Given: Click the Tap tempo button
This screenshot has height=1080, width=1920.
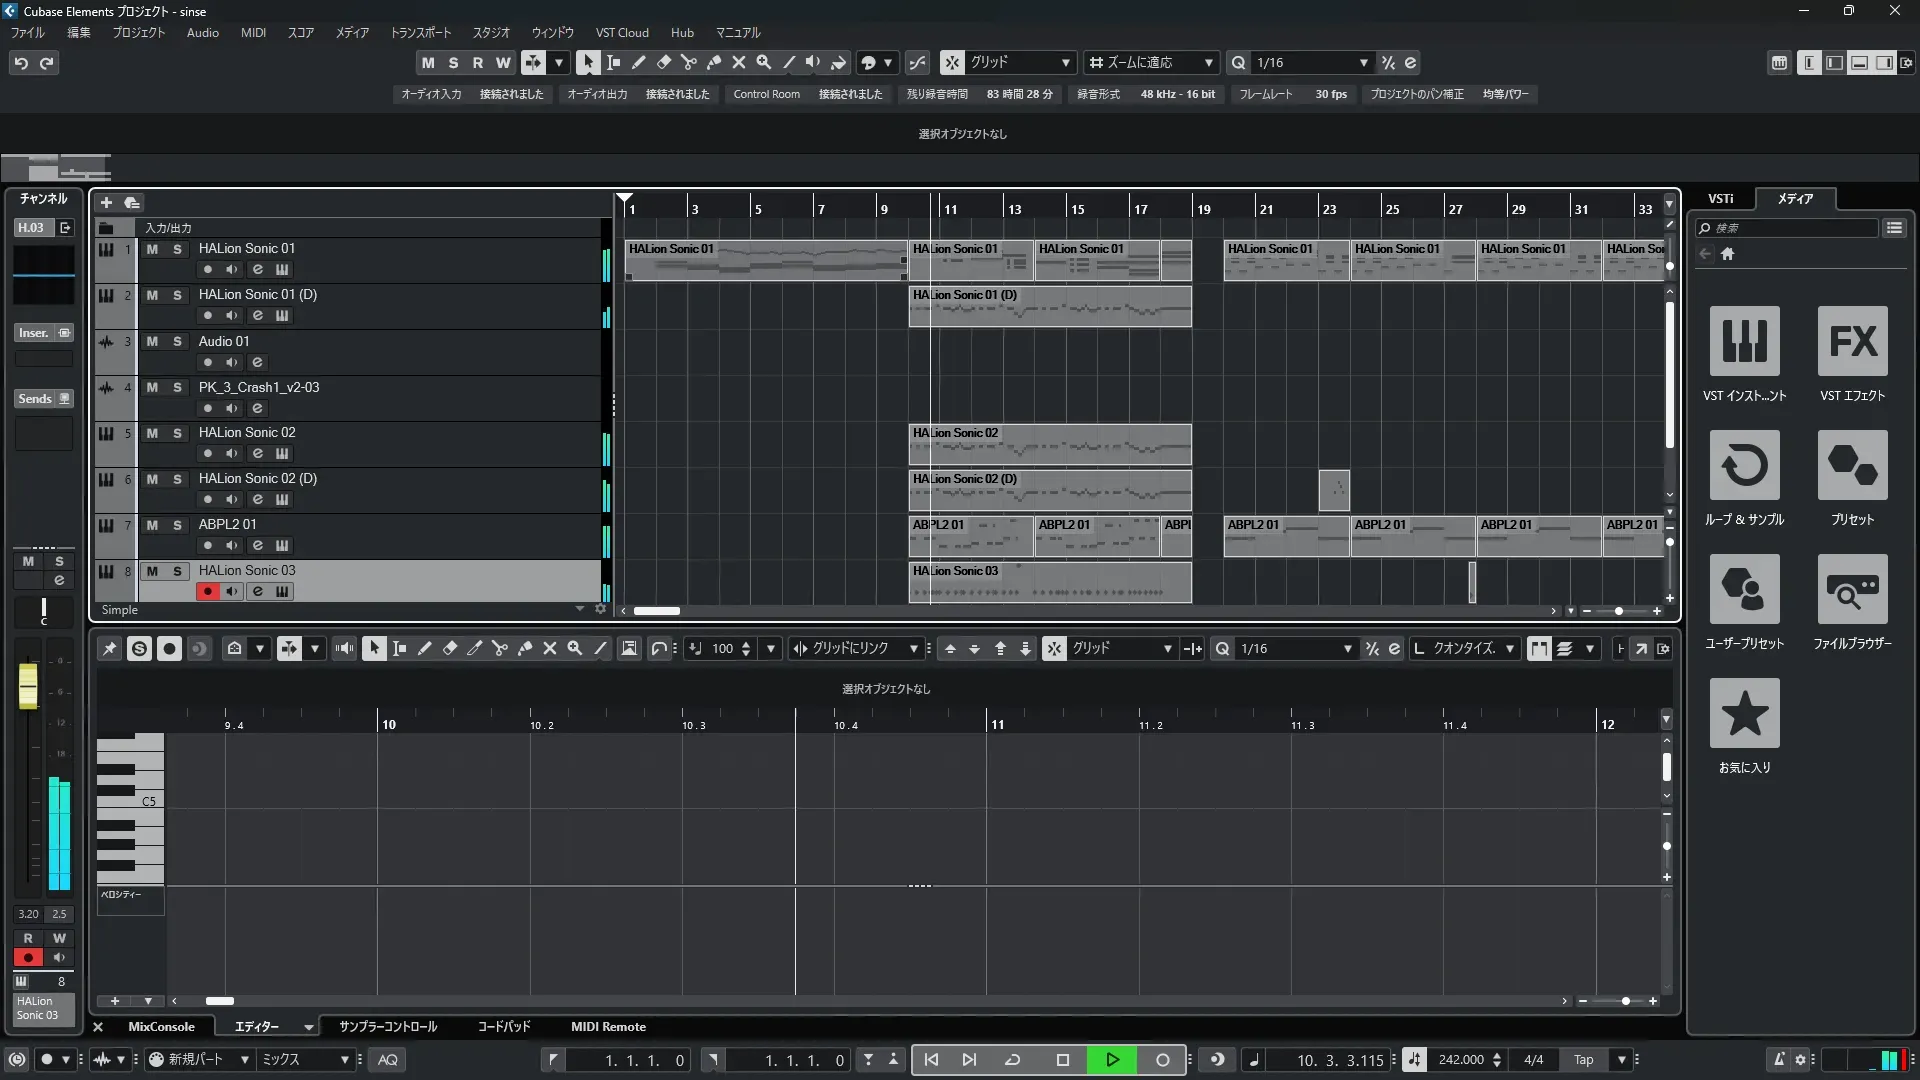Looking at the screenshot, I should click(1584, 1060).
